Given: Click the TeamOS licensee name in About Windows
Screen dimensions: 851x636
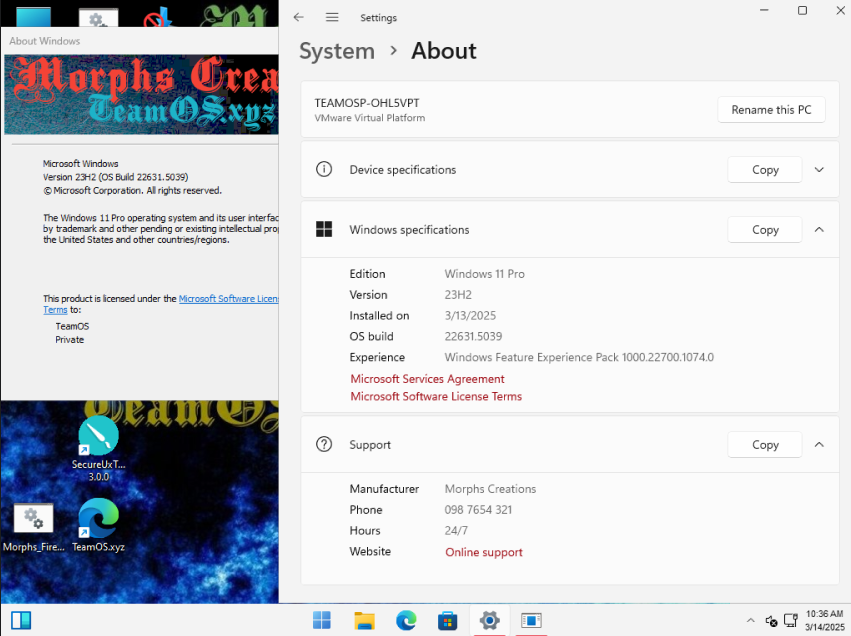Looking at the screenshot, I should (72, 326).
